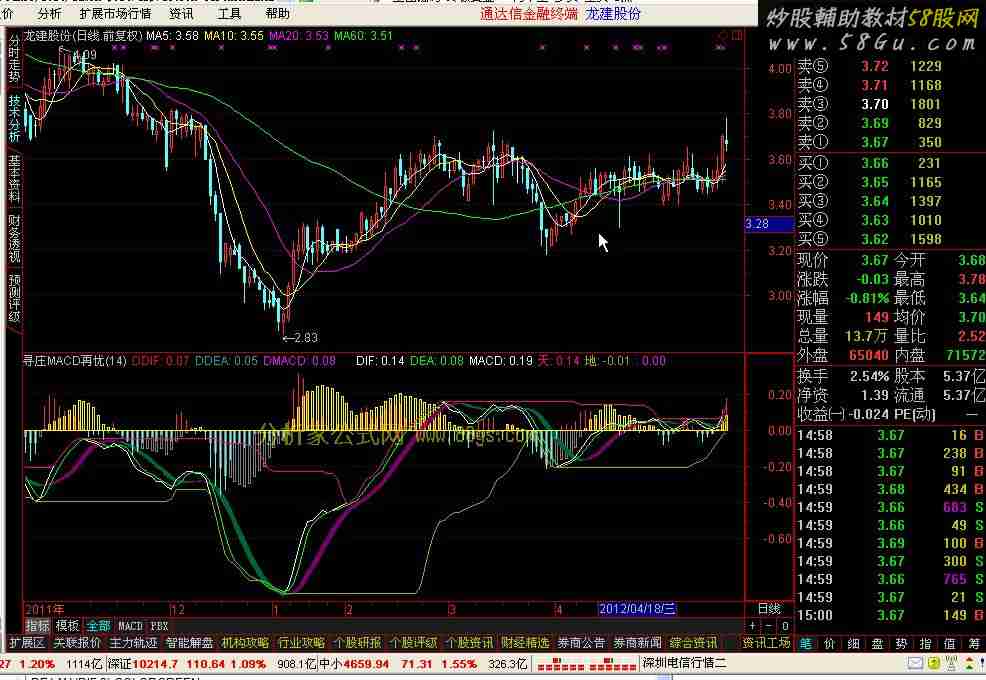986x680 pixels.
Task: Select the 细 detail tab
Action: (853, 644)
